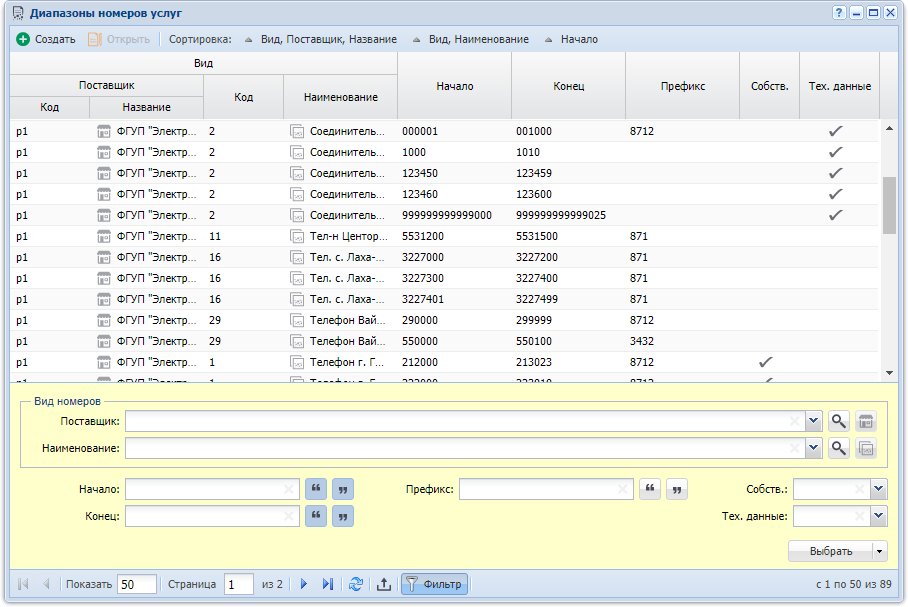Click the green Создать plus icon

(x=23, y=39)
